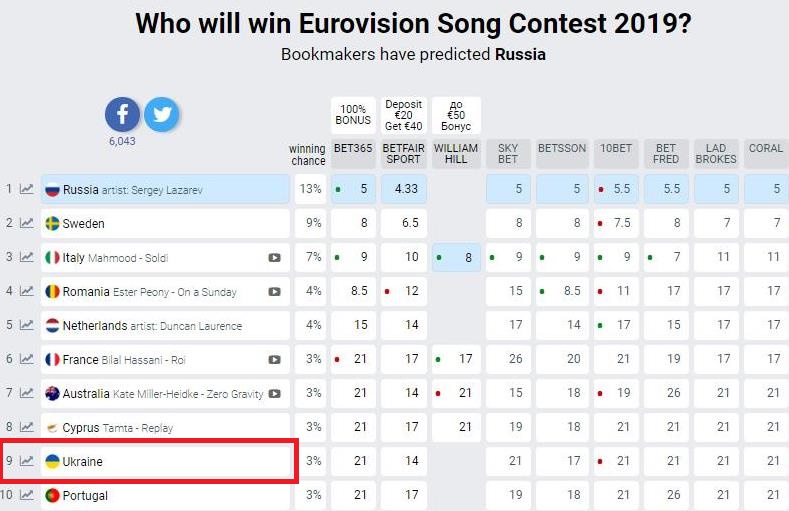The image size is (789, 511).
Task: Select the SKY BET column header
Action: [x=508, y=153]
